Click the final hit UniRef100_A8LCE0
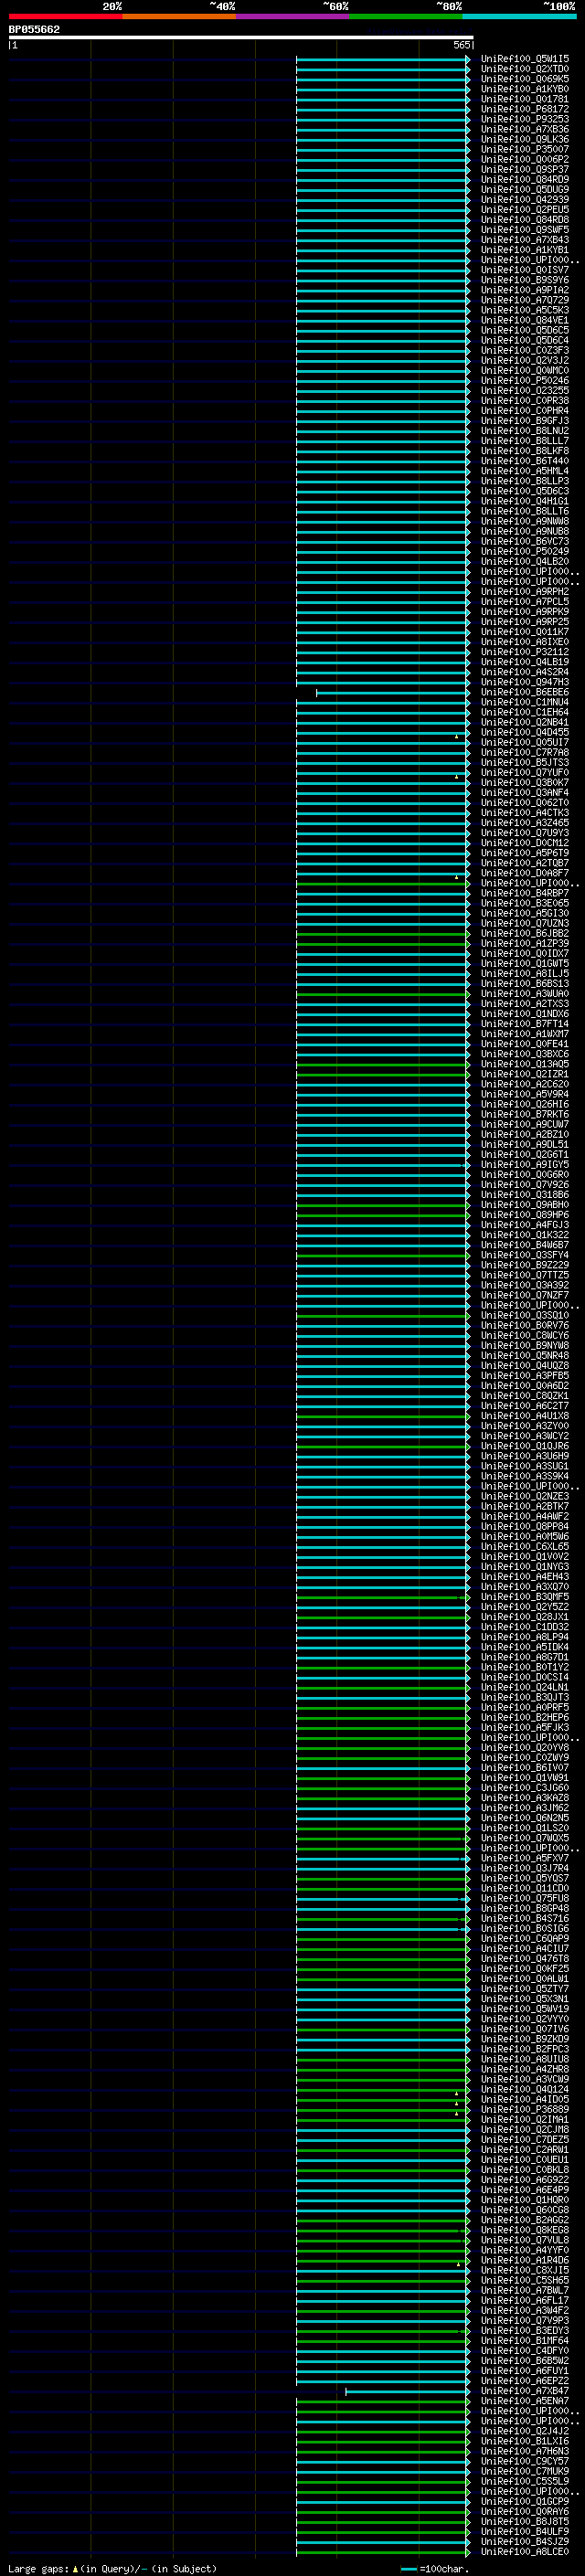This screenshot has height=2576, width=585. (x=525, y=2552)
